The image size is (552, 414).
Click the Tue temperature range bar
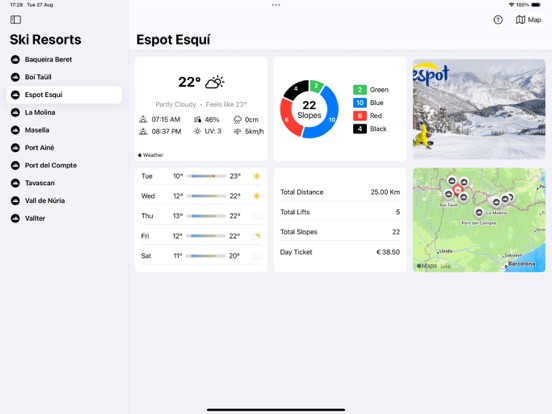(206, 176)
